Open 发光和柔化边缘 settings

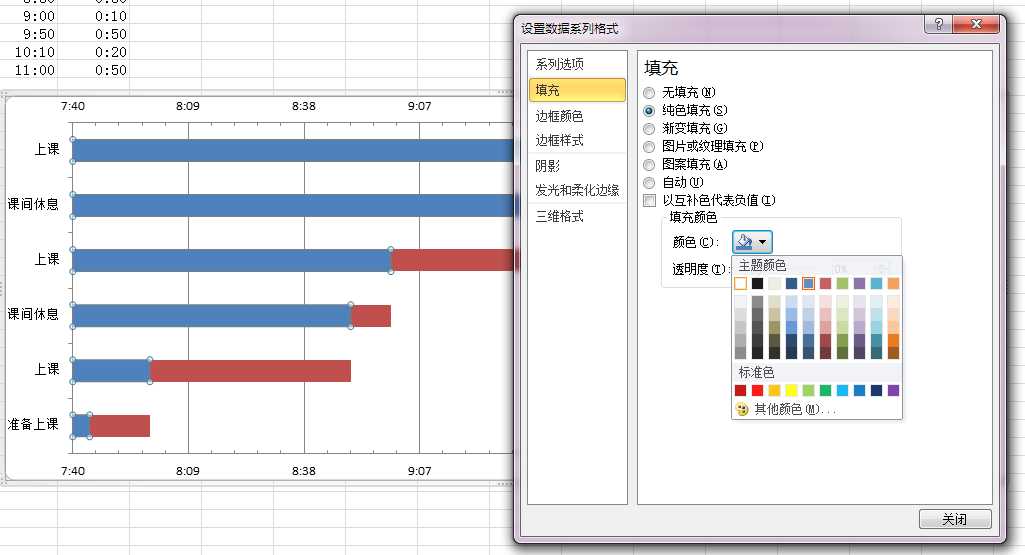click(x=577, y=190)
